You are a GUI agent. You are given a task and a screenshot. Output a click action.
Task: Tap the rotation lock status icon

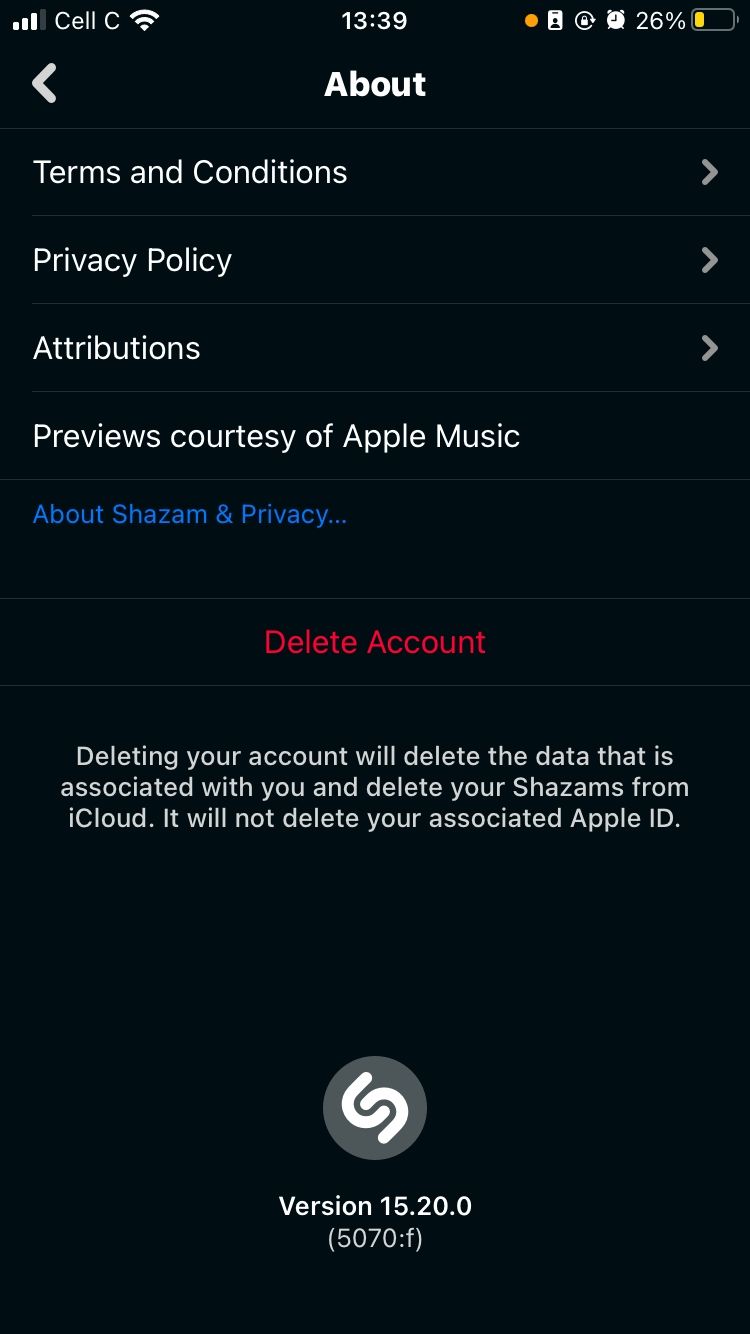click(585, 21)
